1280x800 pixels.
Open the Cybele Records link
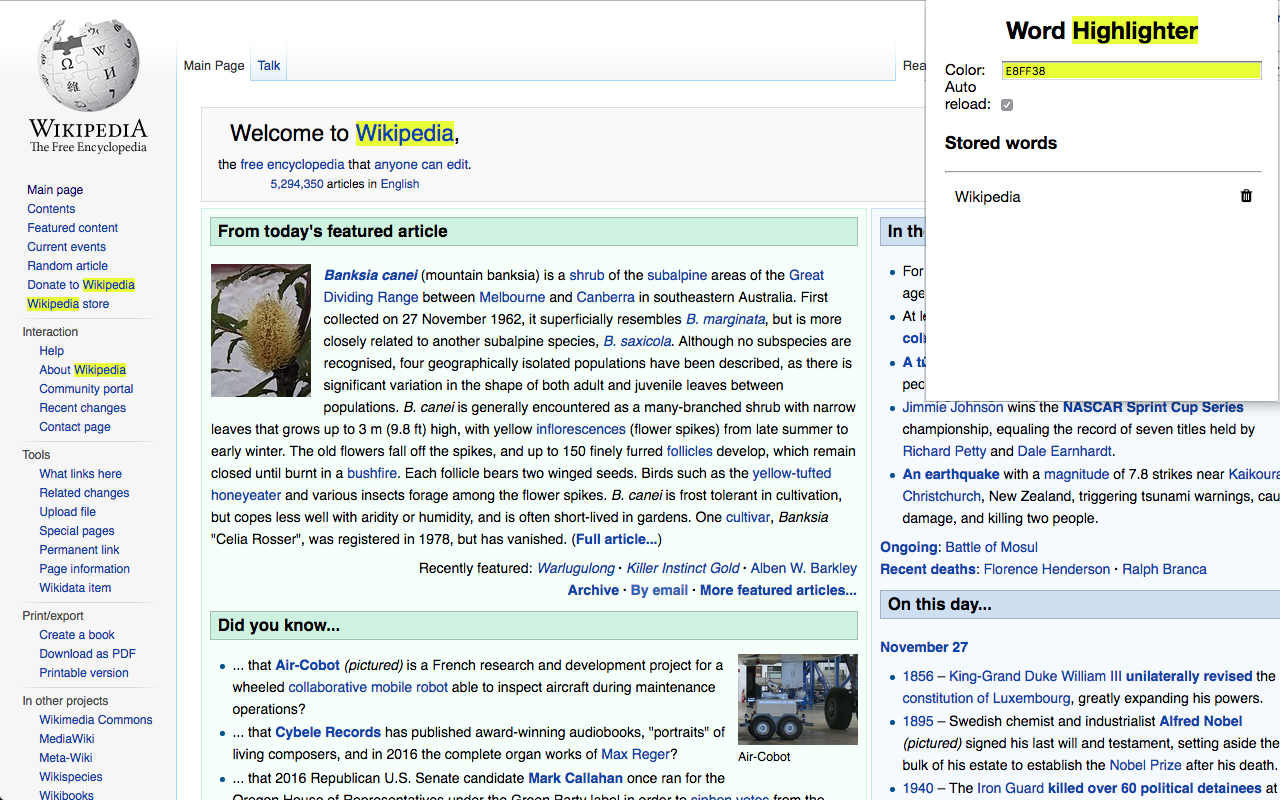328,732
